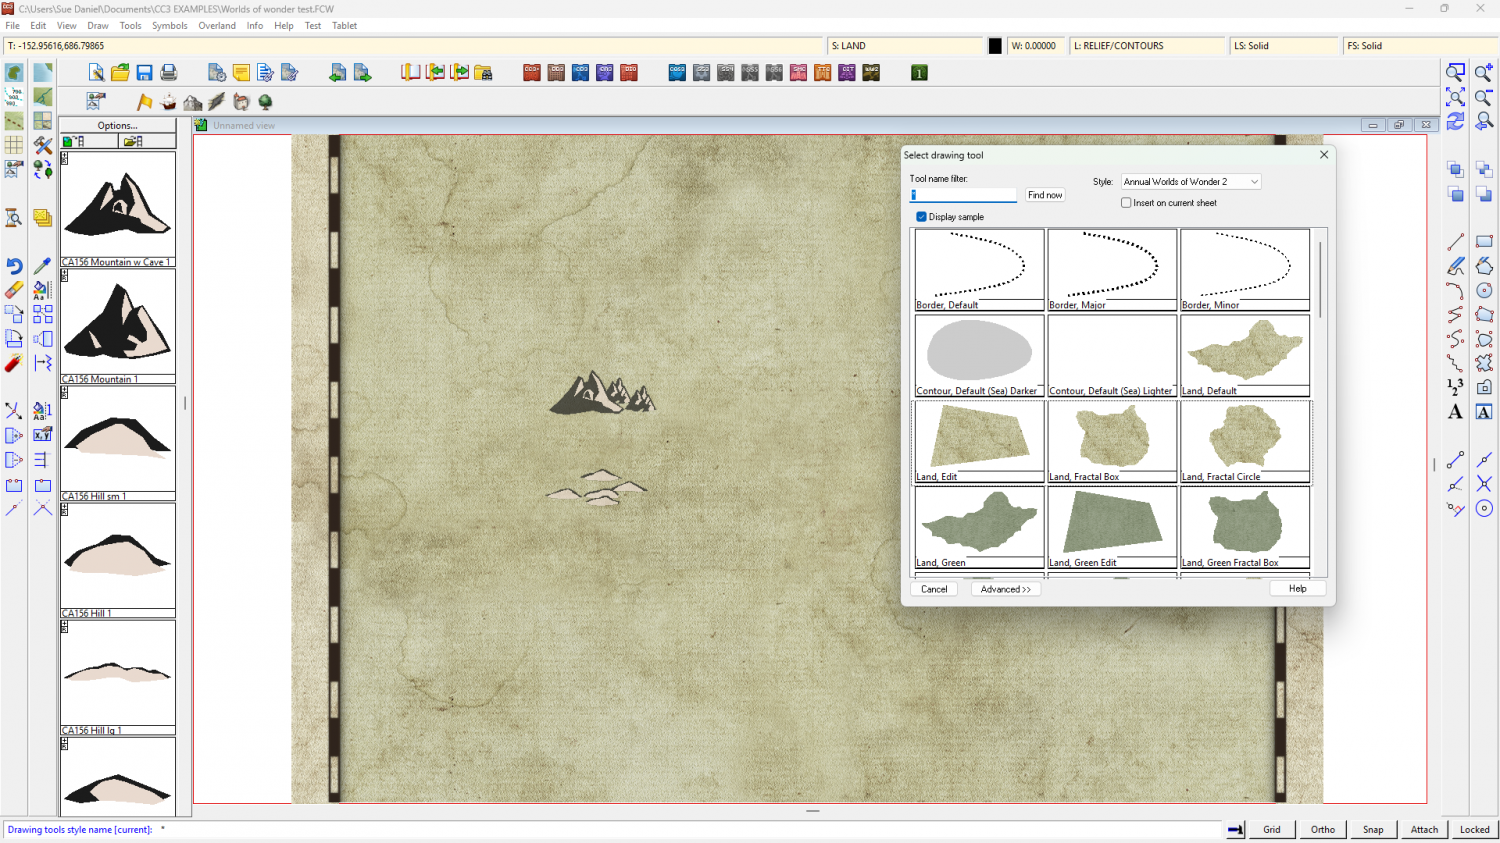Click the yellow flag symbols icon

tap(144, 102)
